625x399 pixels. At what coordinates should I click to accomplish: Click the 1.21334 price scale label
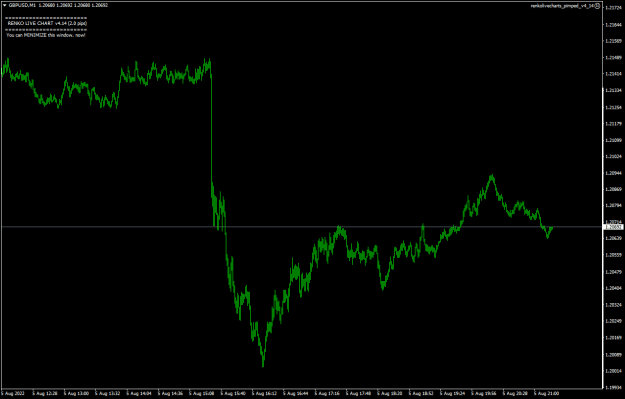[x=613, y=90]
